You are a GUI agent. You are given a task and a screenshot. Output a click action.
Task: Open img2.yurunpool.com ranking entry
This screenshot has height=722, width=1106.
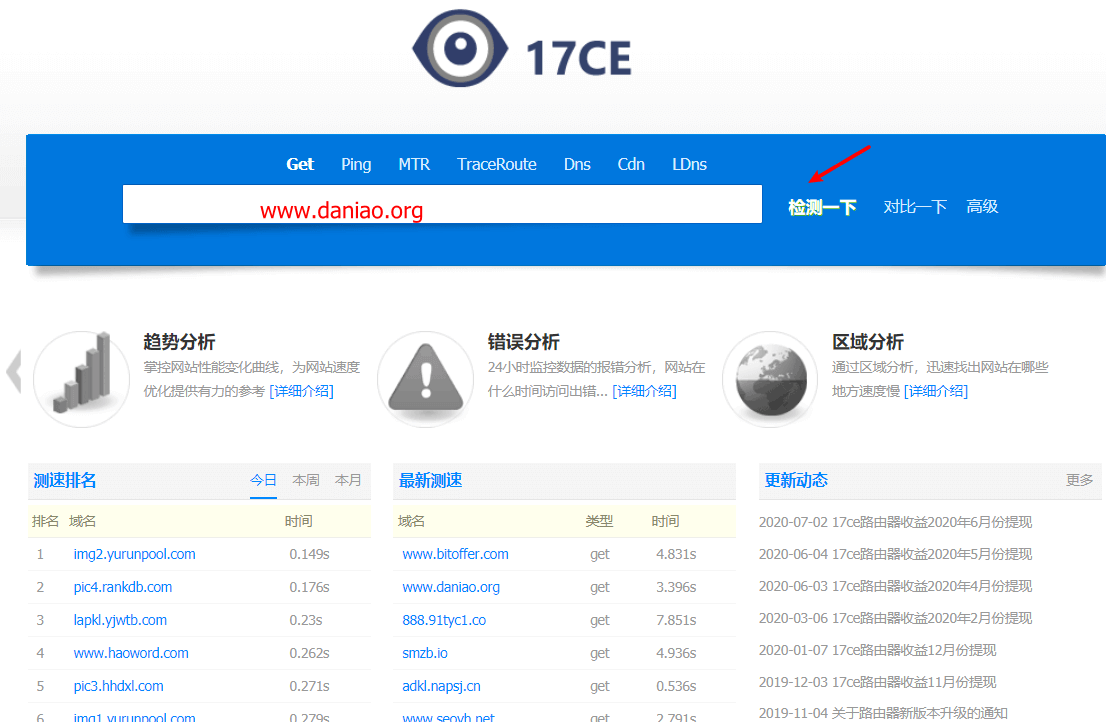(x=134, y=554)
